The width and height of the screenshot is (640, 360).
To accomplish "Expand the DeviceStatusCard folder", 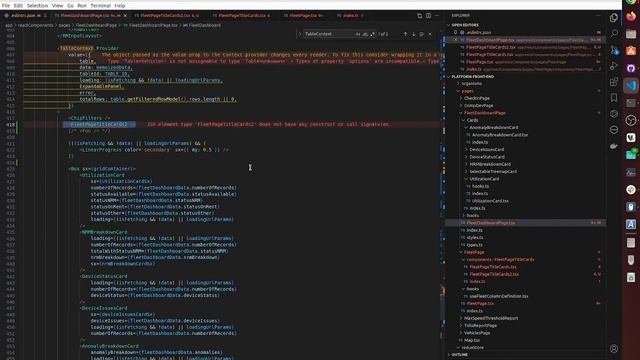I will [487, 157].
